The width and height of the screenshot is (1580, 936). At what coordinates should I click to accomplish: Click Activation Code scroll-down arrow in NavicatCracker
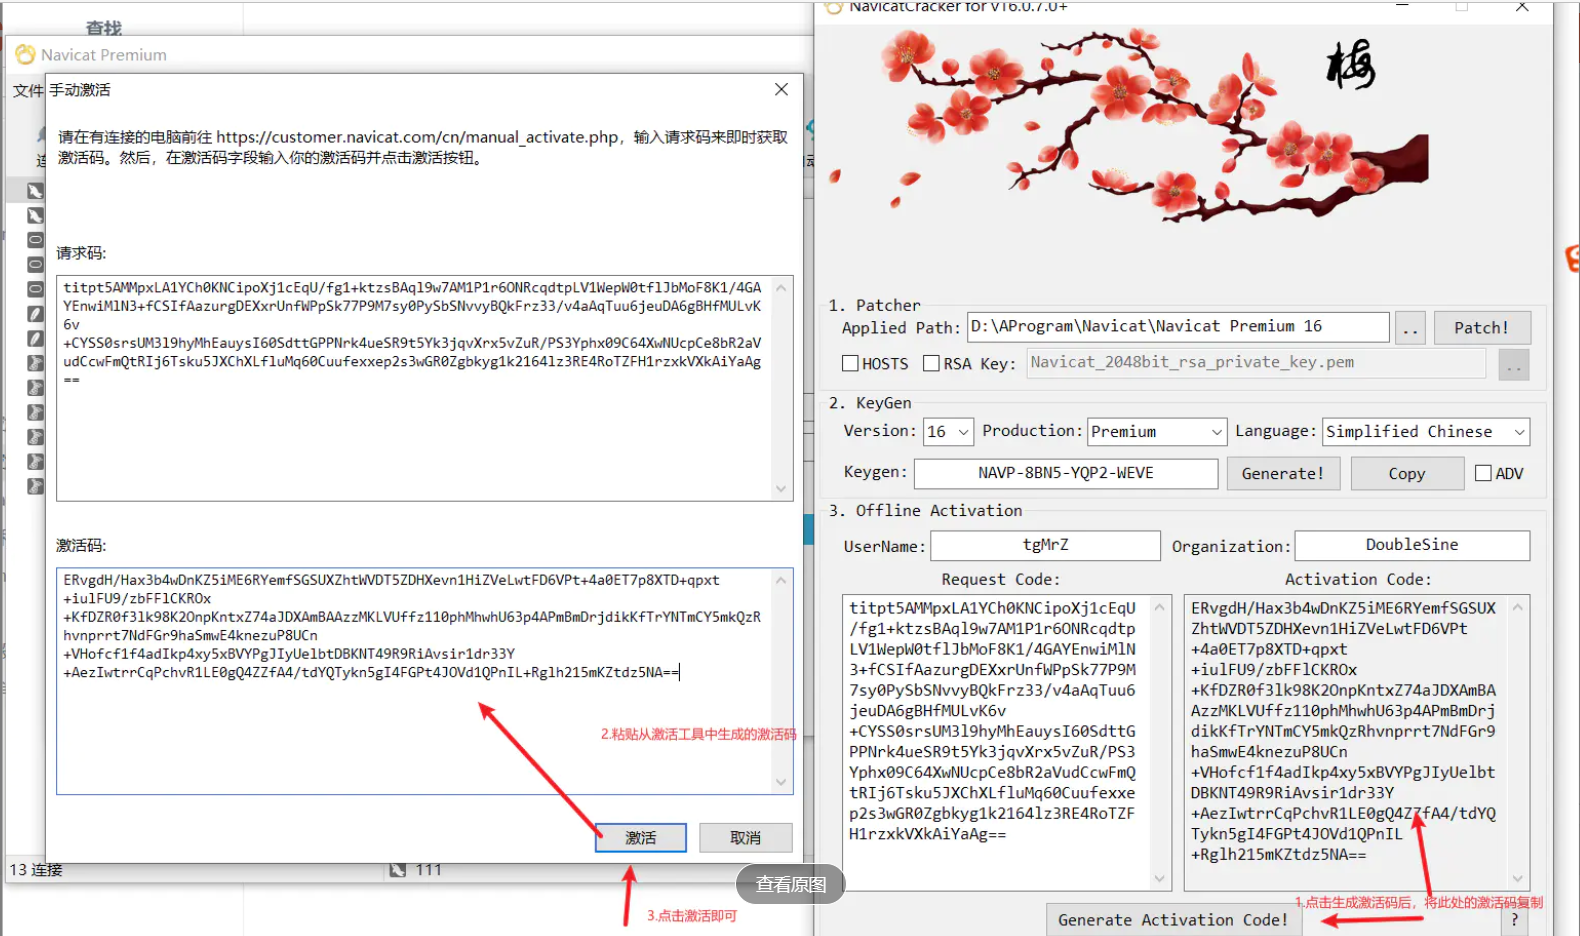tap(1518, 879)
